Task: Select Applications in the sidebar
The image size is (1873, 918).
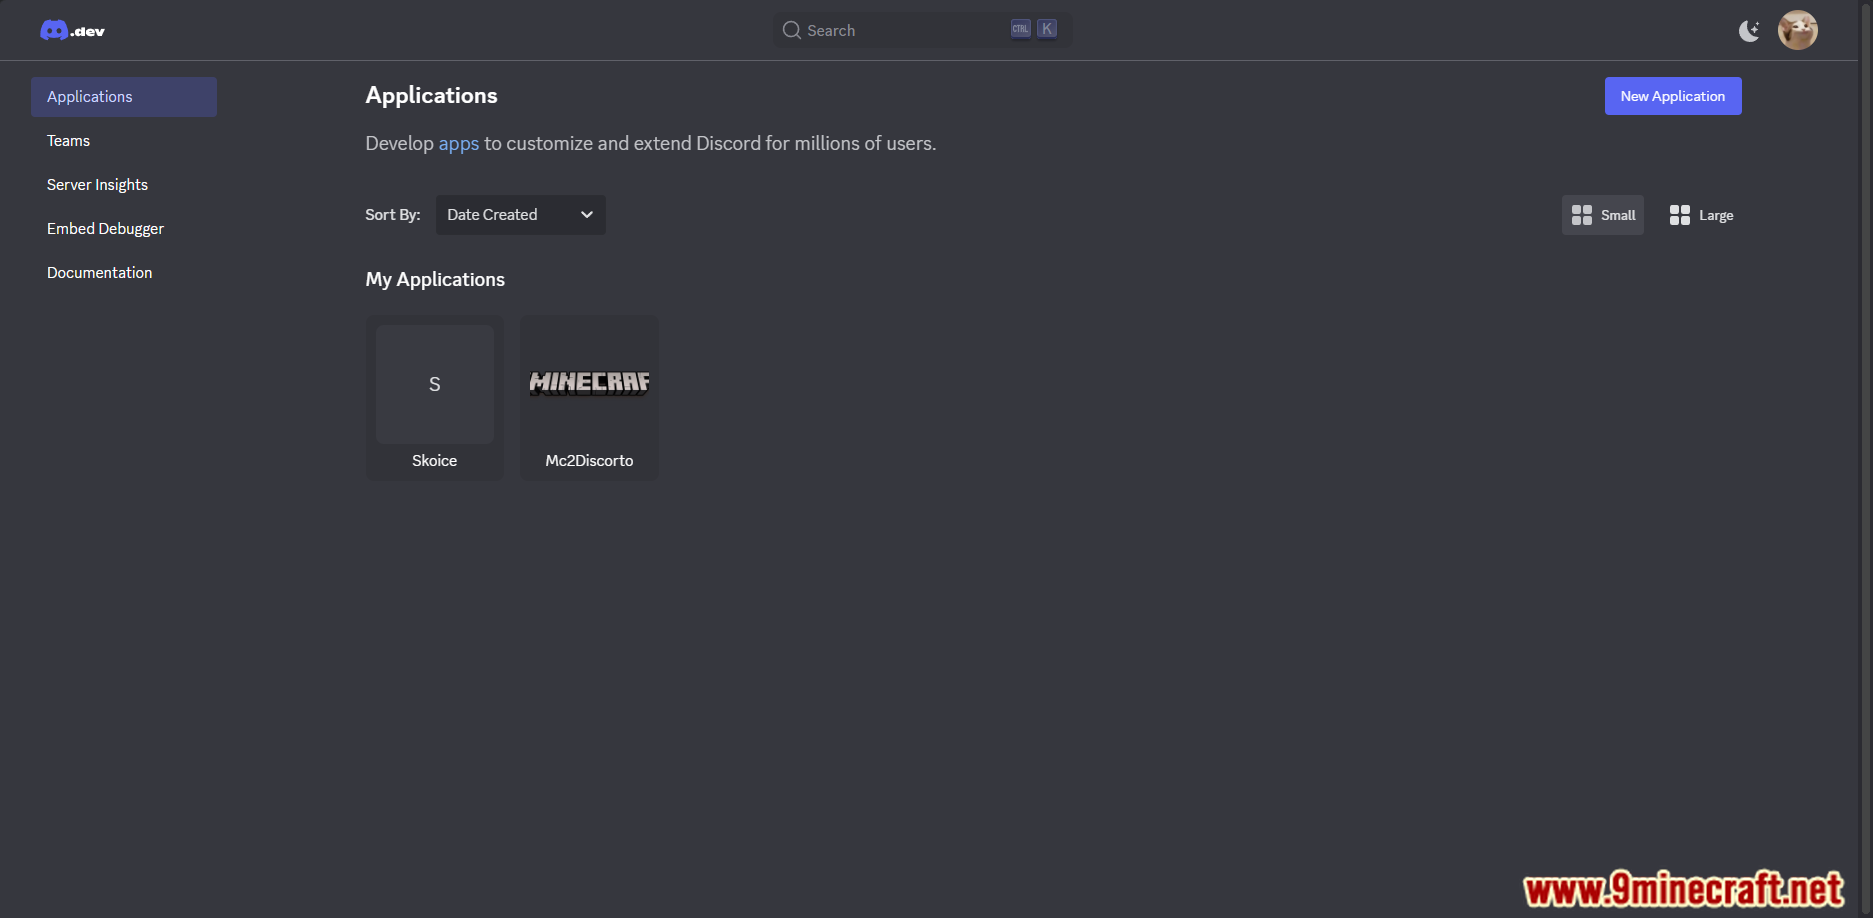Action: (124, 97)
